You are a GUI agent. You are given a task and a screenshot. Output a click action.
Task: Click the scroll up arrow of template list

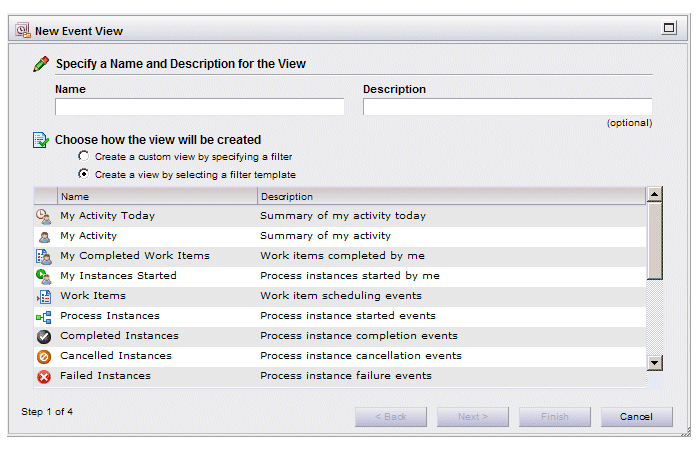click(x=655, y=194)
